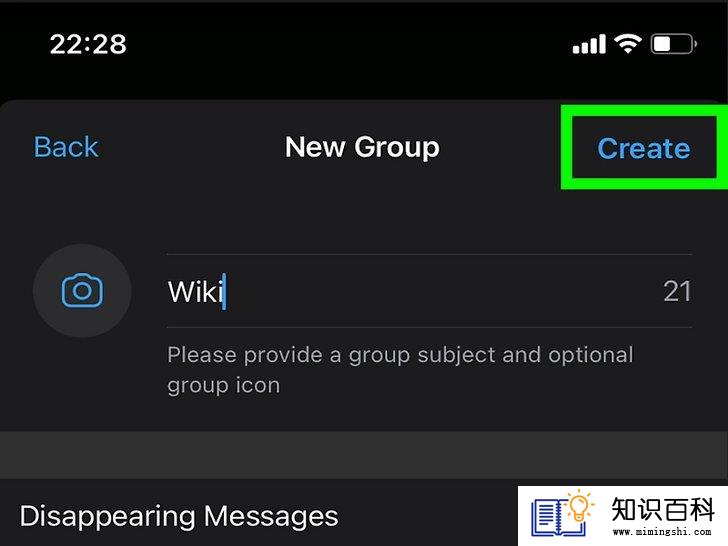Screen dimensions: 728x546
Task: Click the gray separator band above Disappearing Messages
Action: pyautogui.click(x=364, y=455)
